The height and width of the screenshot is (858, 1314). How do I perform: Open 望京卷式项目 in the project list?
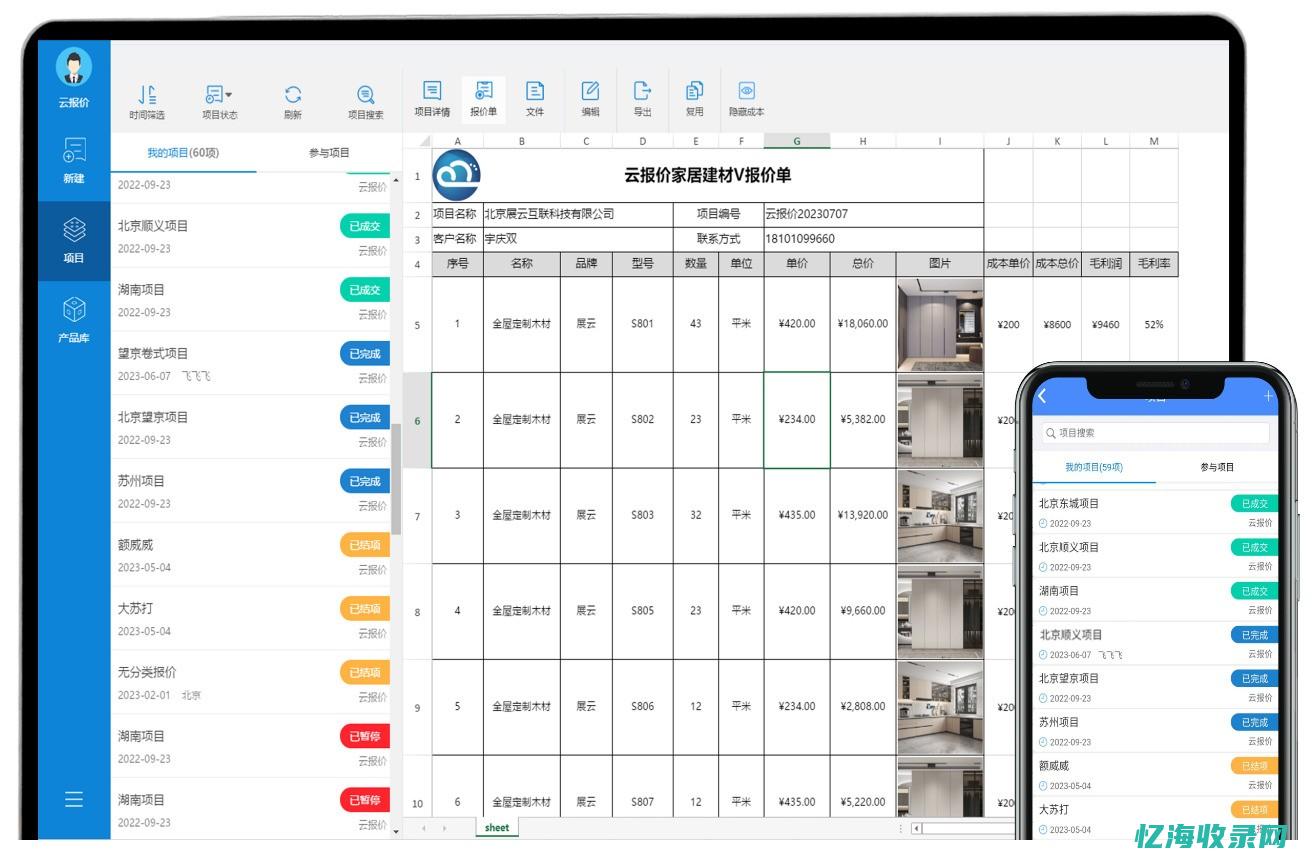(250, 364)
